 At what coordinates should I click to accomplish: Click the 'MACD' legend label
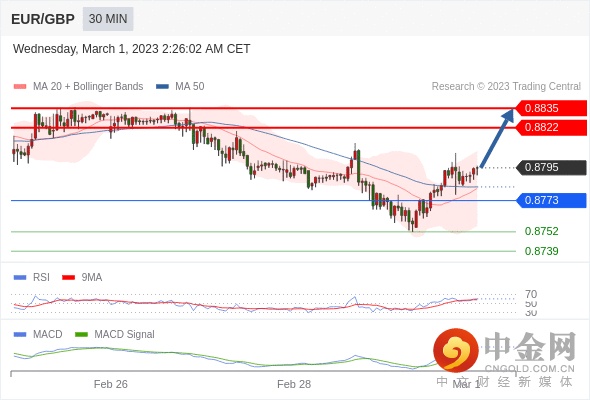pos(48,334)
